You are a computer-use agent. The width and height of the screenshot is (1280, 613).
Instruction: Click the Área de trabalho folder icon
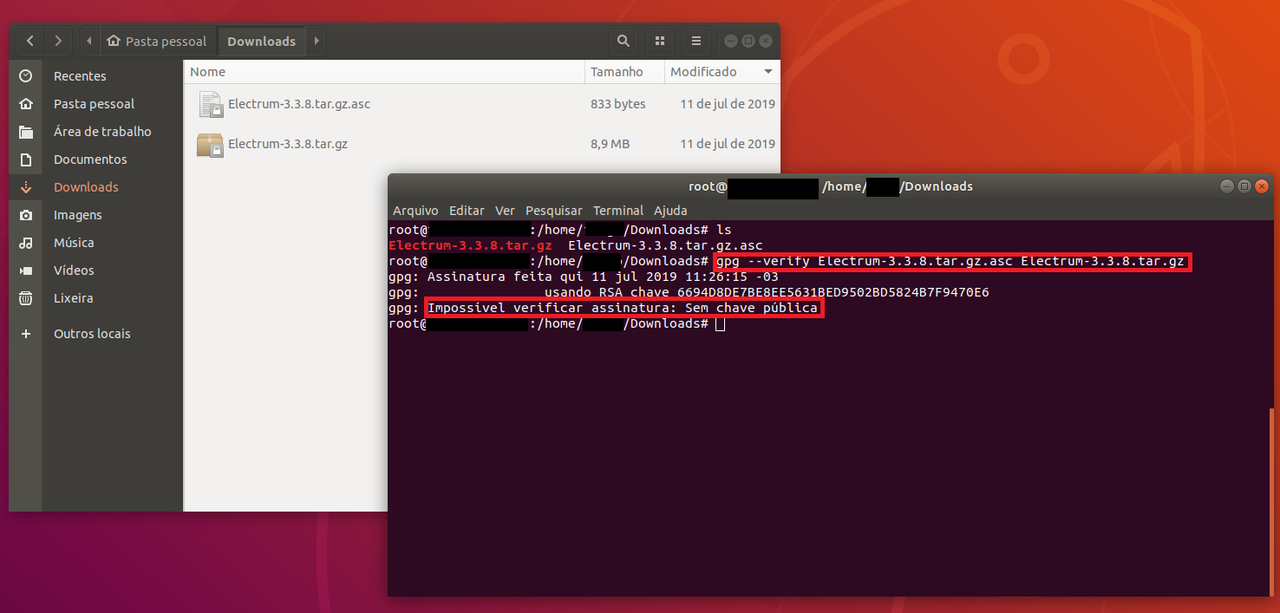[x=26, y=132]
